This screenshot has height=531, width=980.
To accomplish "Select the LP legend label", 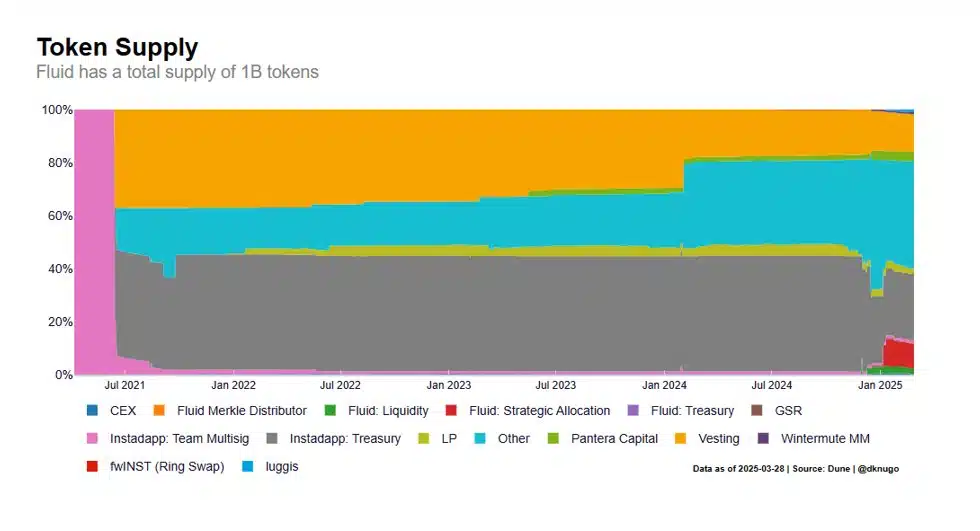I will click(449, 438).
